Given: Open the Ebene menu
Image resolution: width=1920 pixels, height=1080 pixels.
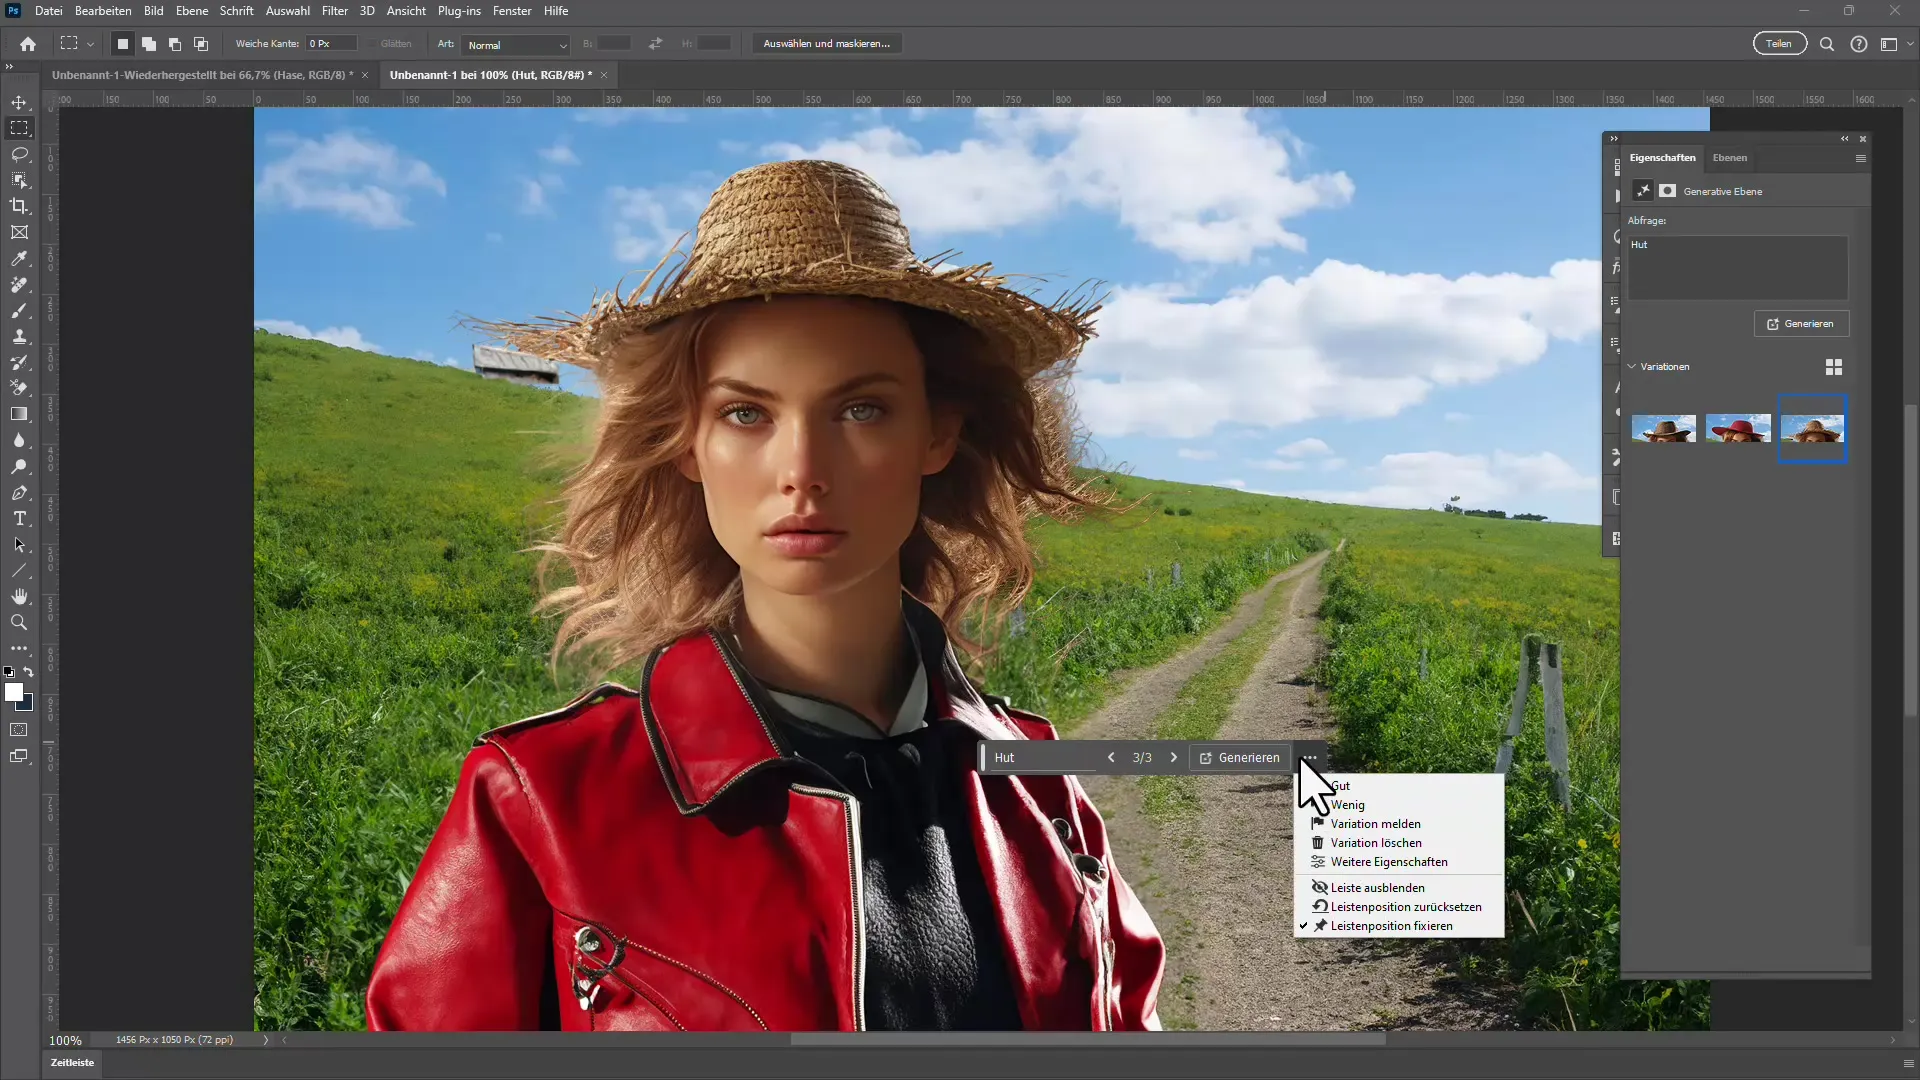Looking at the screenshot, I should (x=192, y=11).
